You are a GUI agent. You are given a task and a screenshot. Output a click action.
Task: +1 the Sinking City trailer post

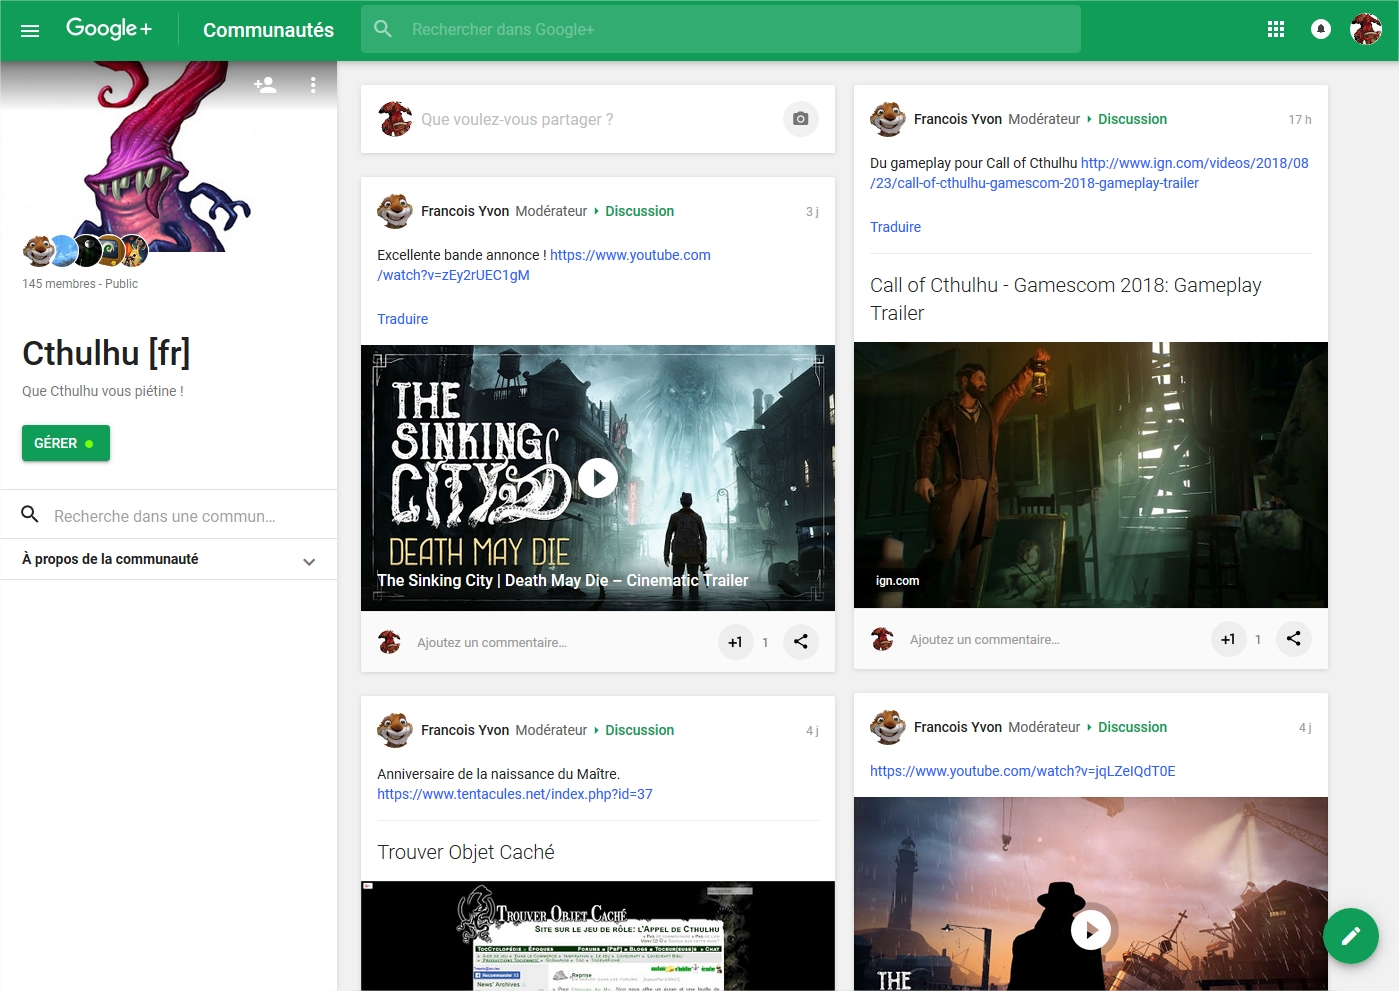click(x=736, y=642)
